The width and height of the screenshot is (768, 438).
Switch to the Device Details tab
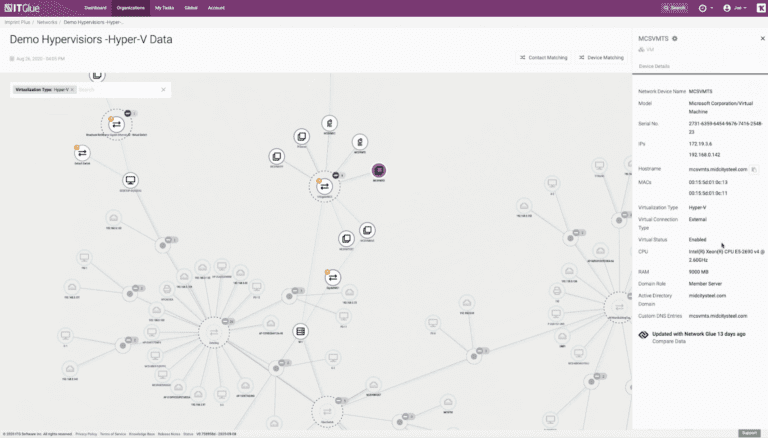pyautogui.click(x=654, y=66)
